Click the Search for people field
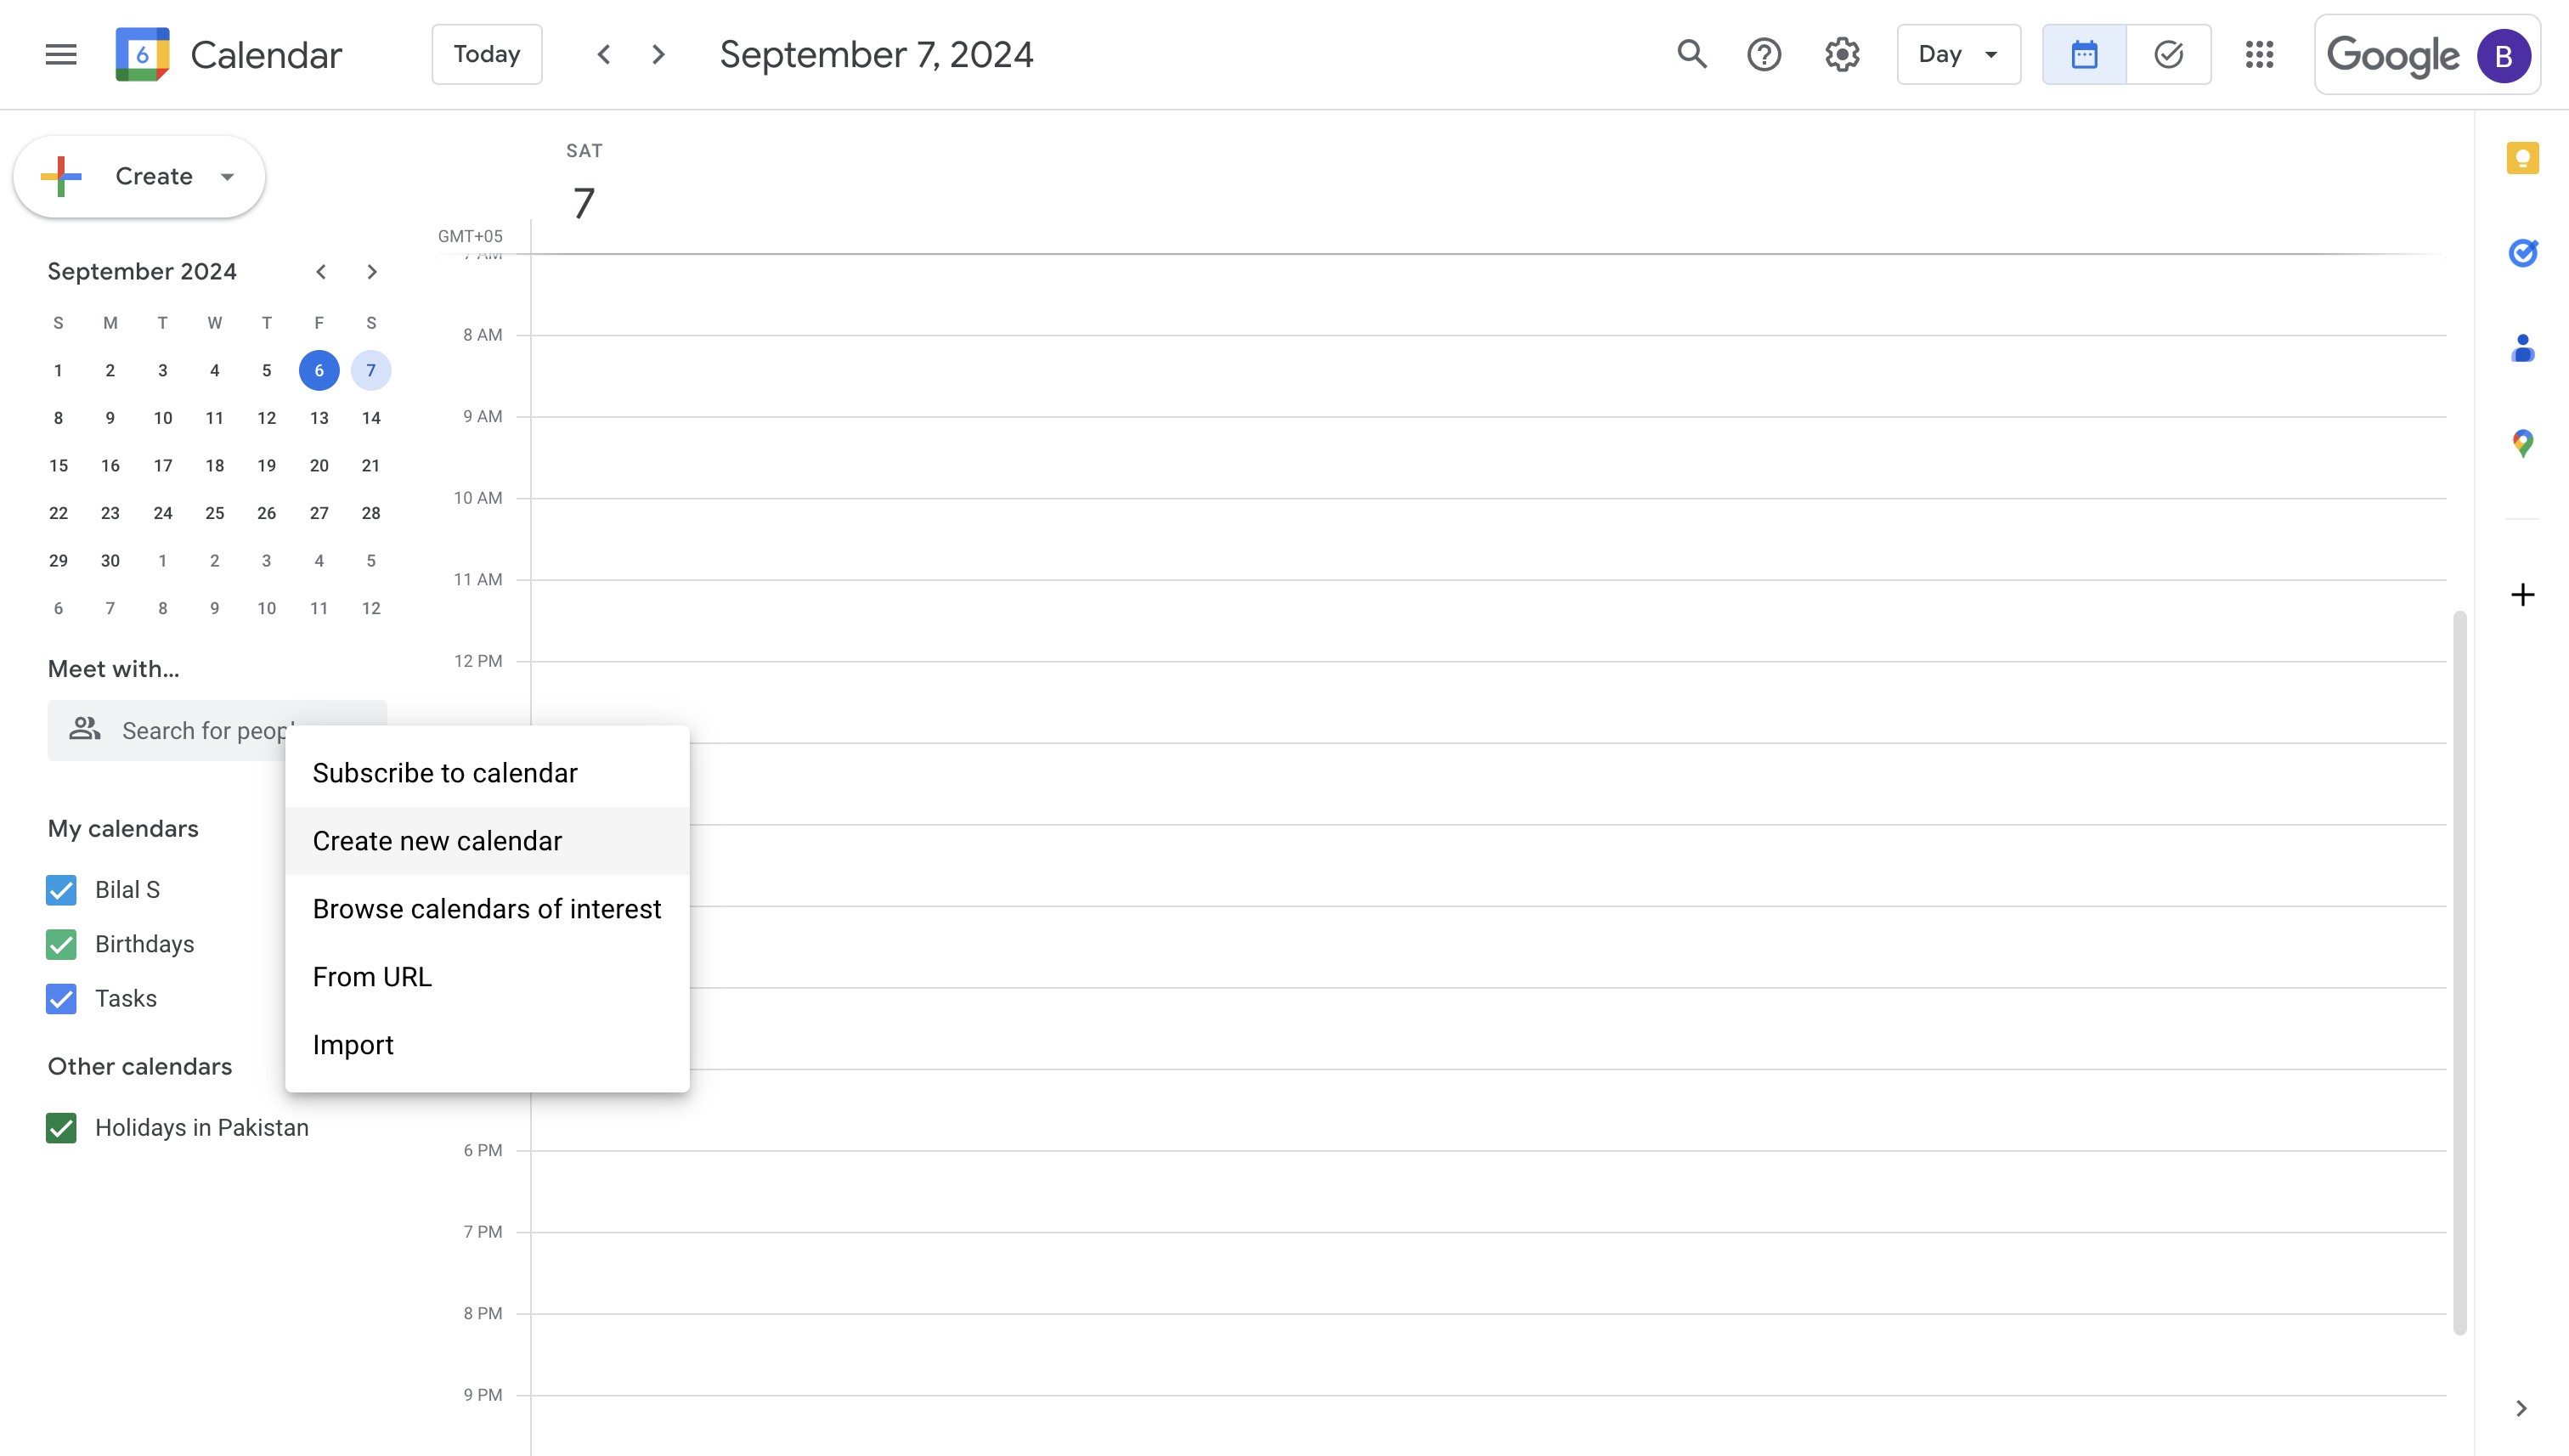Image resolution: width=2569 pixels, height=1456 pixels. pyautogui.click(x=200, y=731)
